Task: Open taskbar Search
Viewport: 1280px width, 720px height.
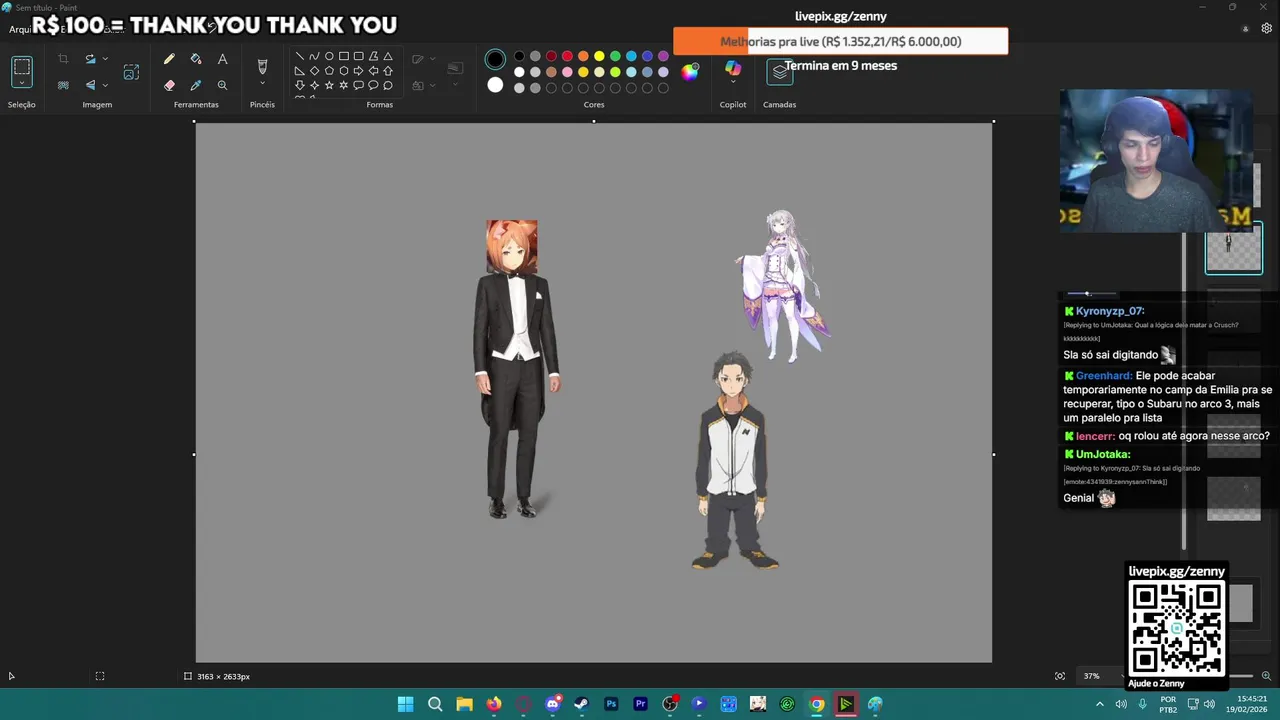Action: pyautogui.click(x=435, y=704)
